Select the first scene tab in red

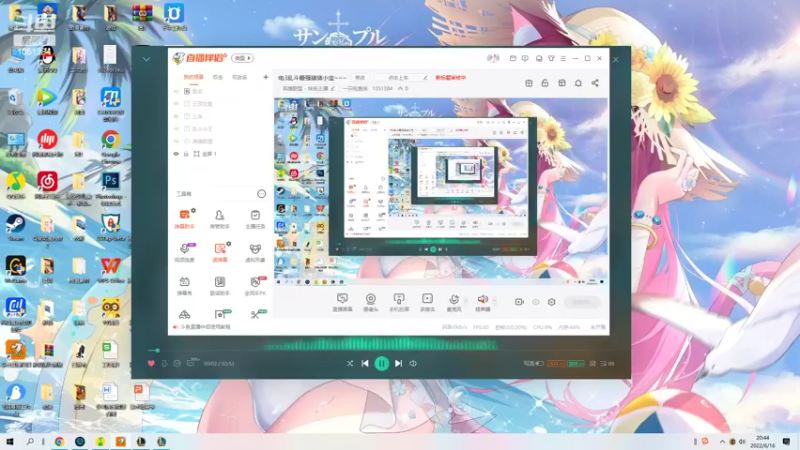click(193, 77)
